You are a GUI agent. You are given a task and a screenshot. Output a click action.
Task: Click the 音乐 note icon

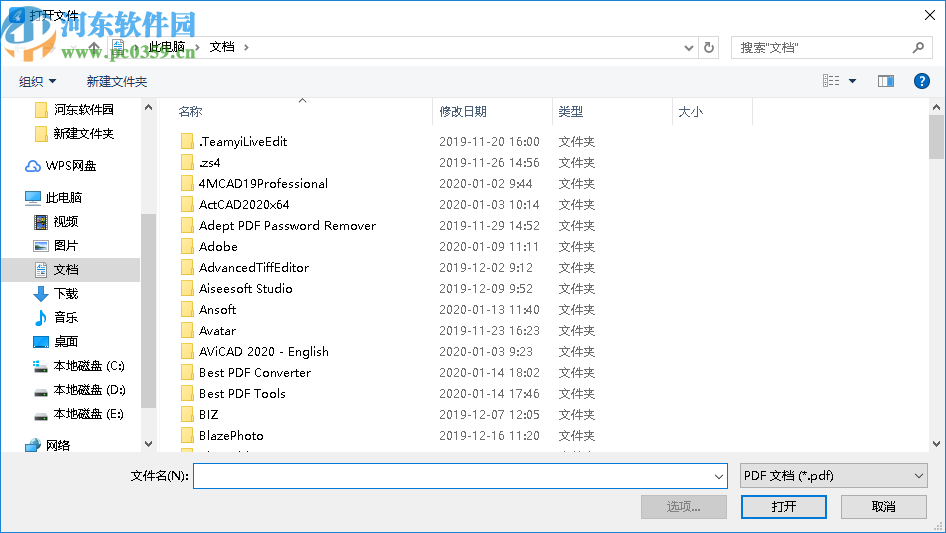(x=40, y=318)
